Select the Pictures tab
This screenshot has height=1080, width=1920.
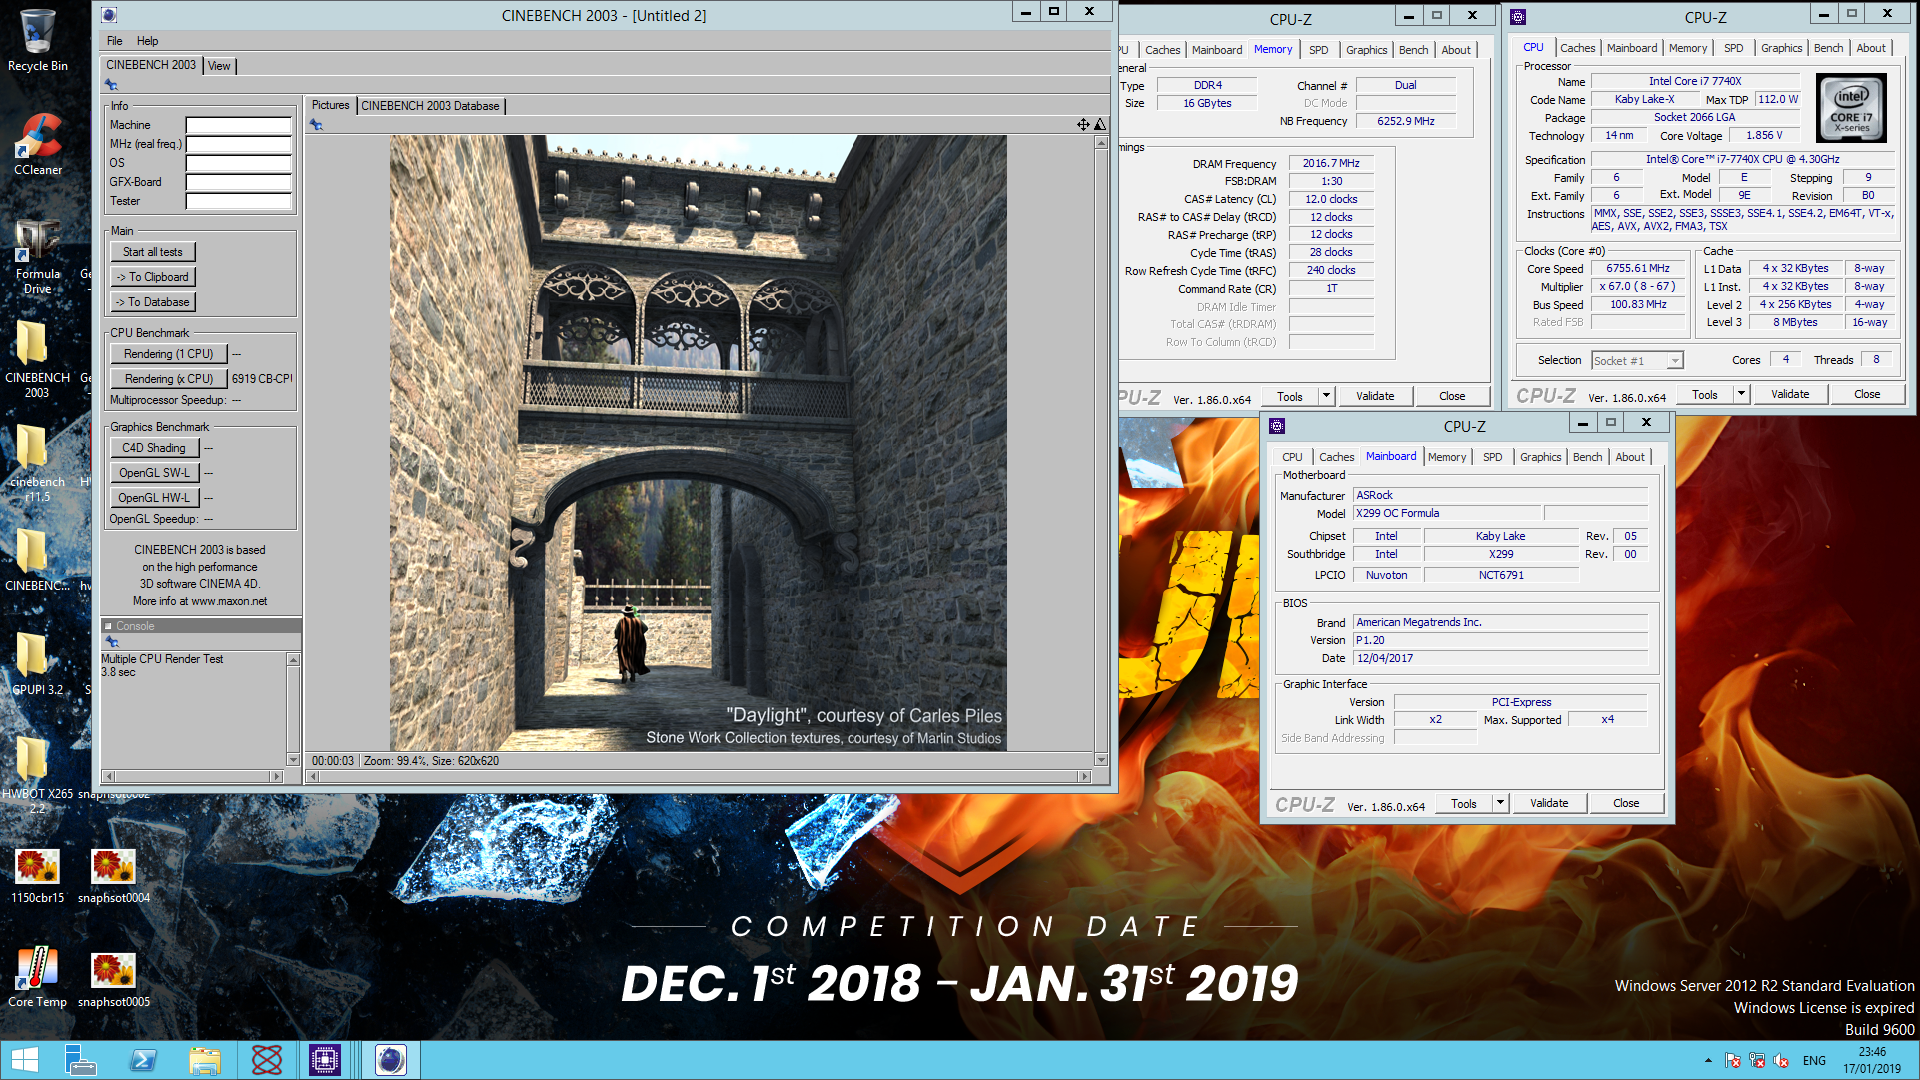point(331,105)
